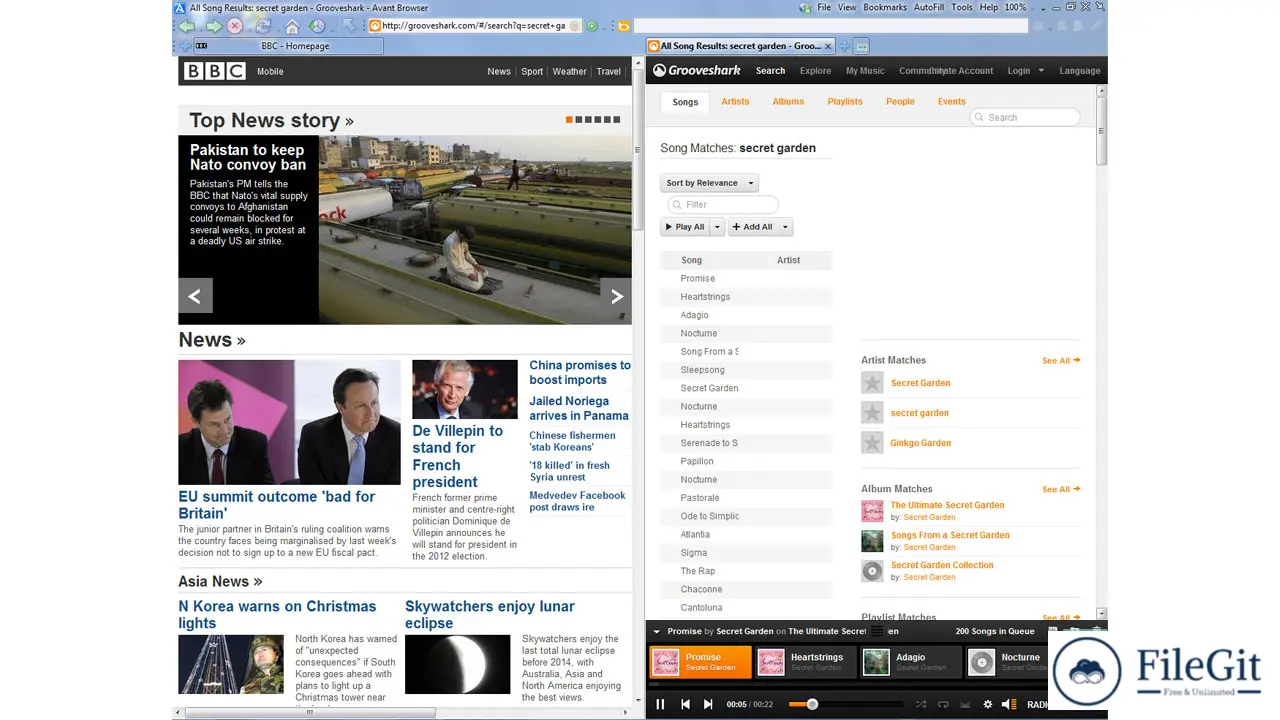Open a new tab with the plus icon
The width and height of the screenshot is (1280, 720).
[844, 46]
